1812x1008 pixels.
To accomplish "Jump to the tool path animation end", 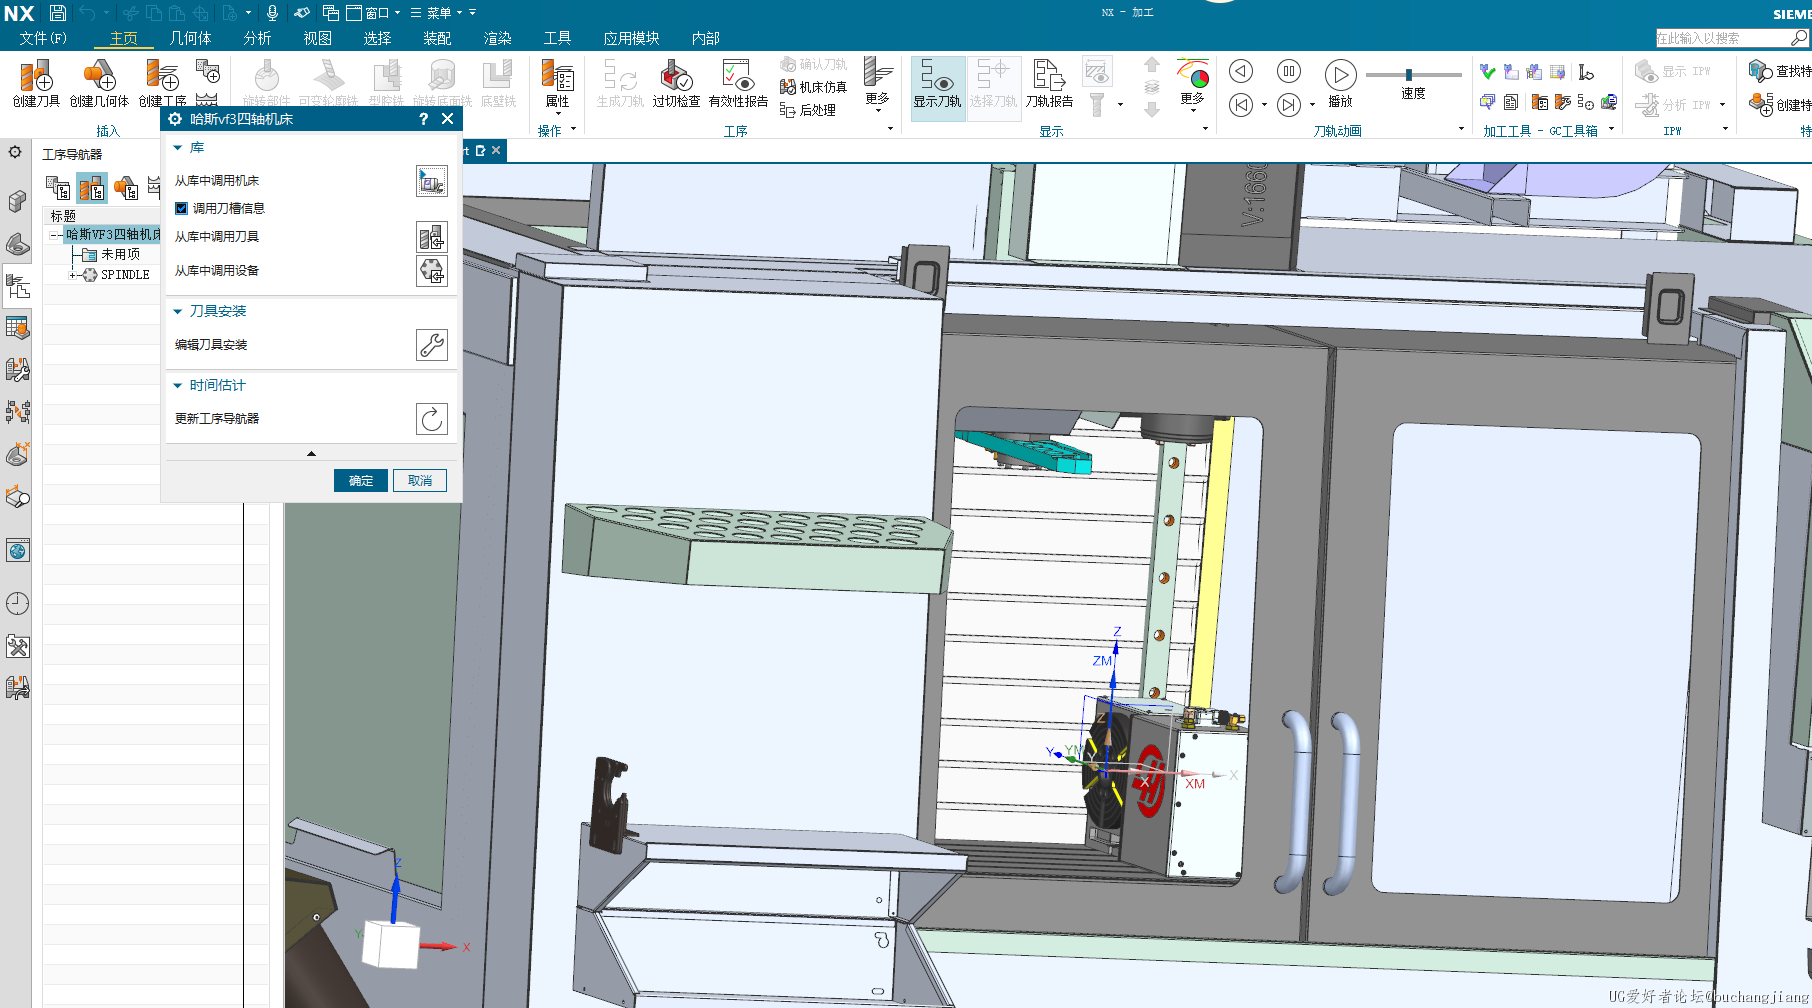I will (1289, 105).
